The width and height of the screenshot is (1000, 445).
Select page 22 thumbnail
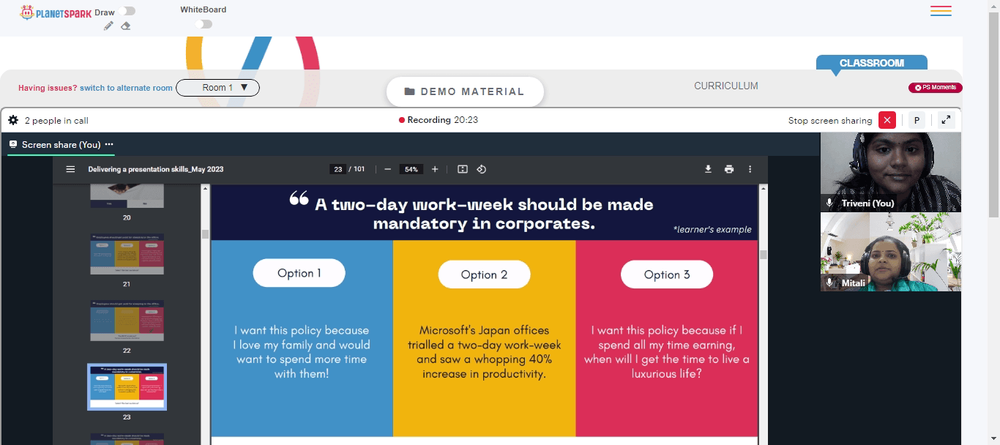[x=127, y=321]
